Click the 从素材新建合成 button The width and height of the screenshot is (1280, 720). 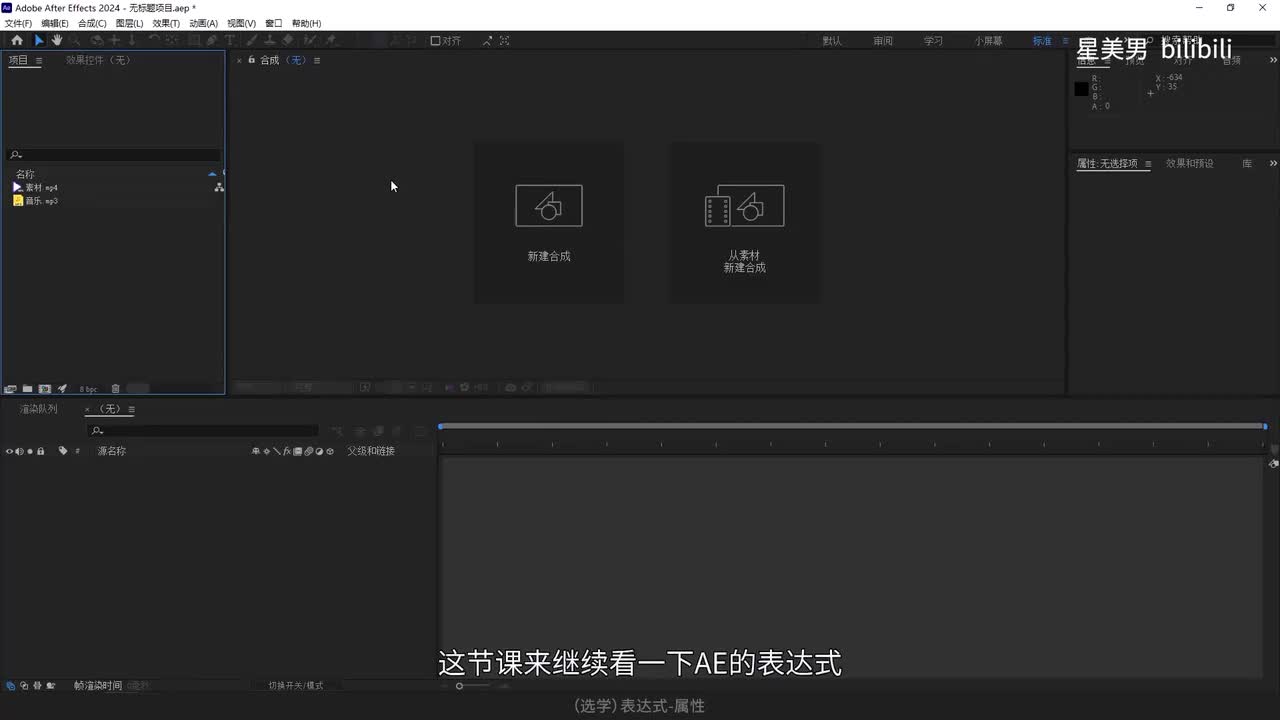[x=744, y=222]
